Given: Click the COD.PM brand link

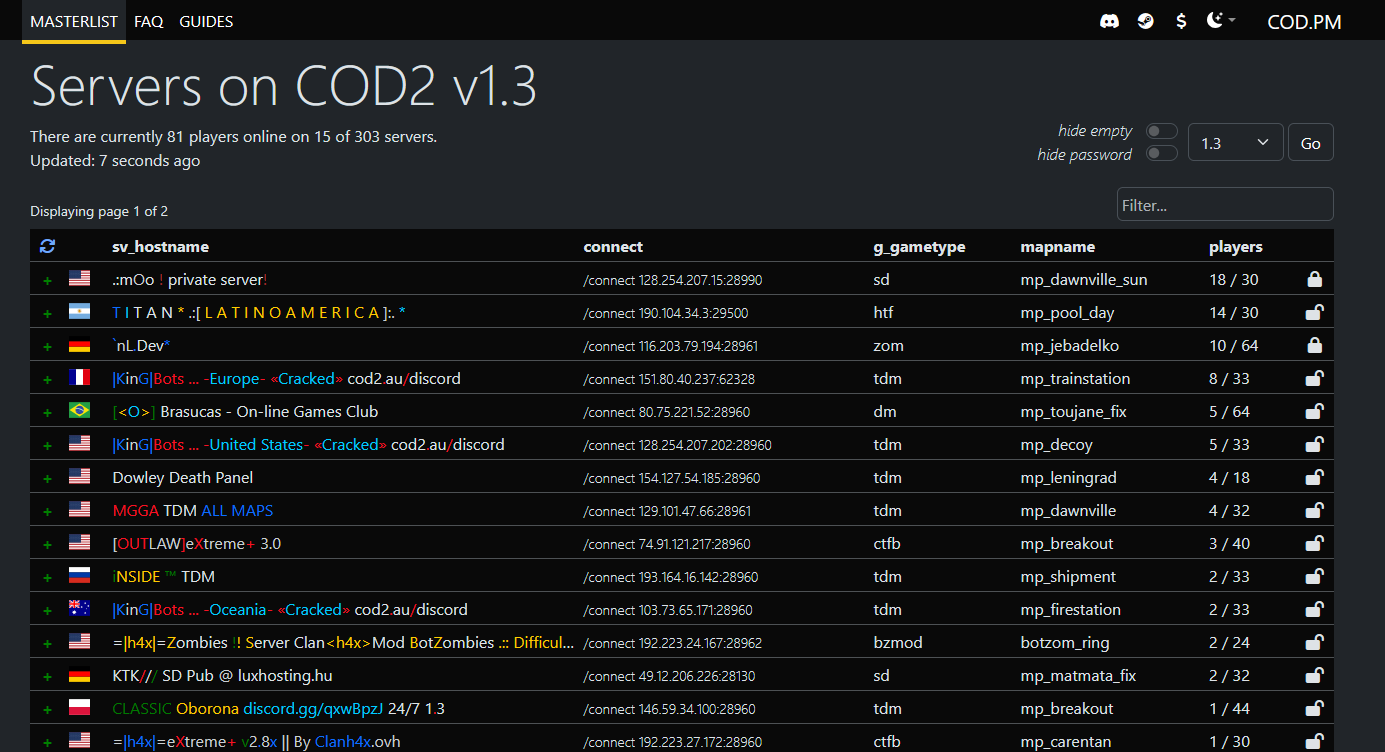Looking at the screenshot, I should 1305,21.
